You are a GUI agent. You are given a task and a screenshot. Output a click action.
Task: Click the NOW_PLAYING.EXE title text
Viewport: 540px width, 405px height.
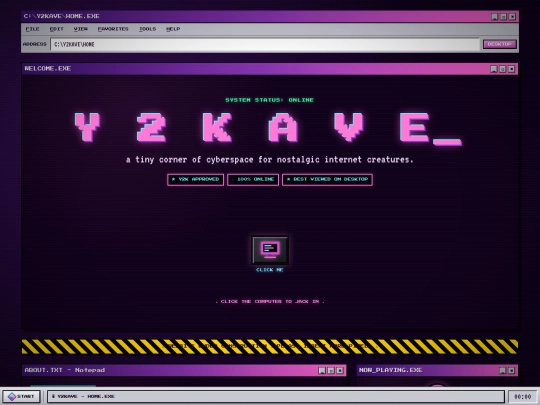[x=391, y=370]
